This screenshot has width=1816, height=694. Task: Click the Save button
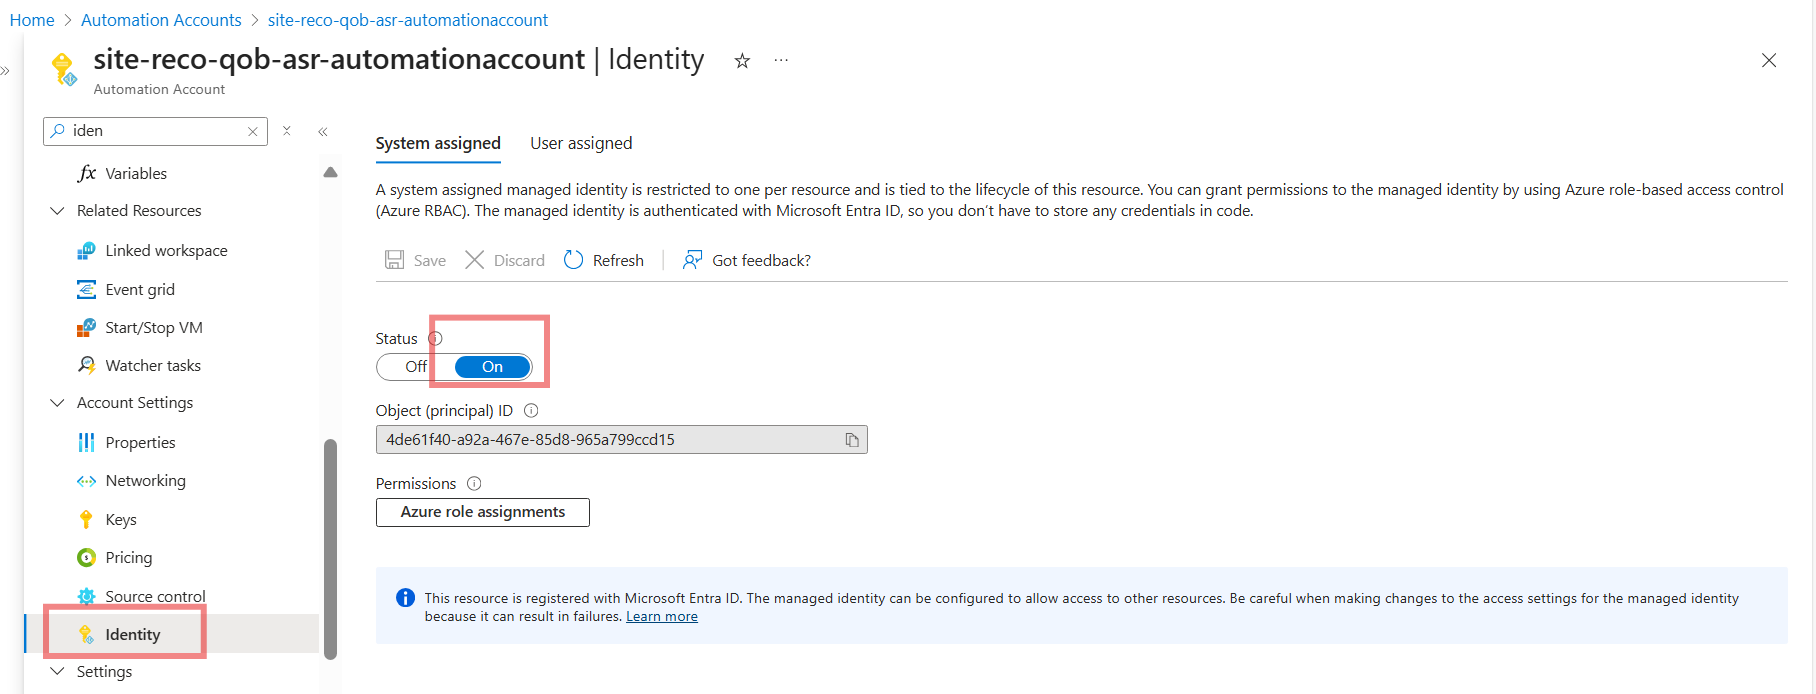tap(416, 260)
